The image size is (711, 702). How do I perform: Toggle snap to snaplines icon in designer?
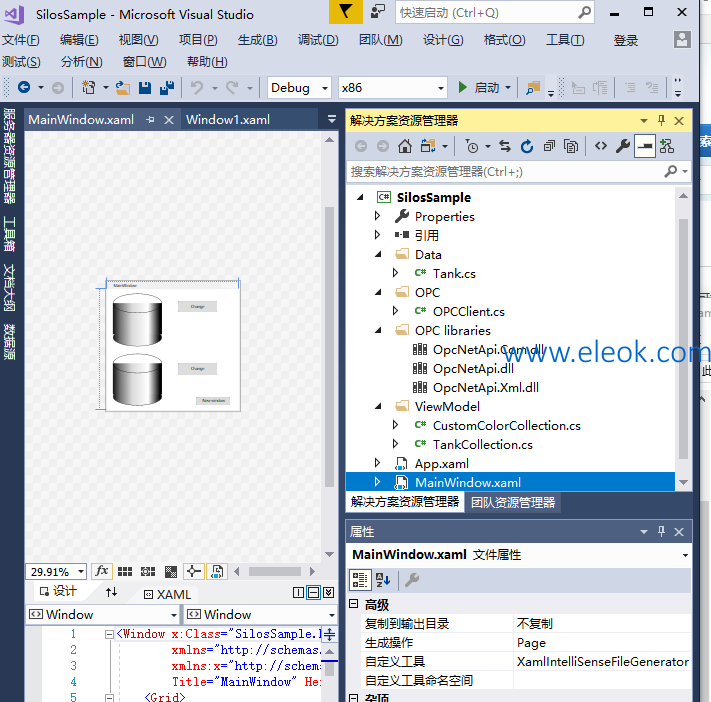point(194,571)
